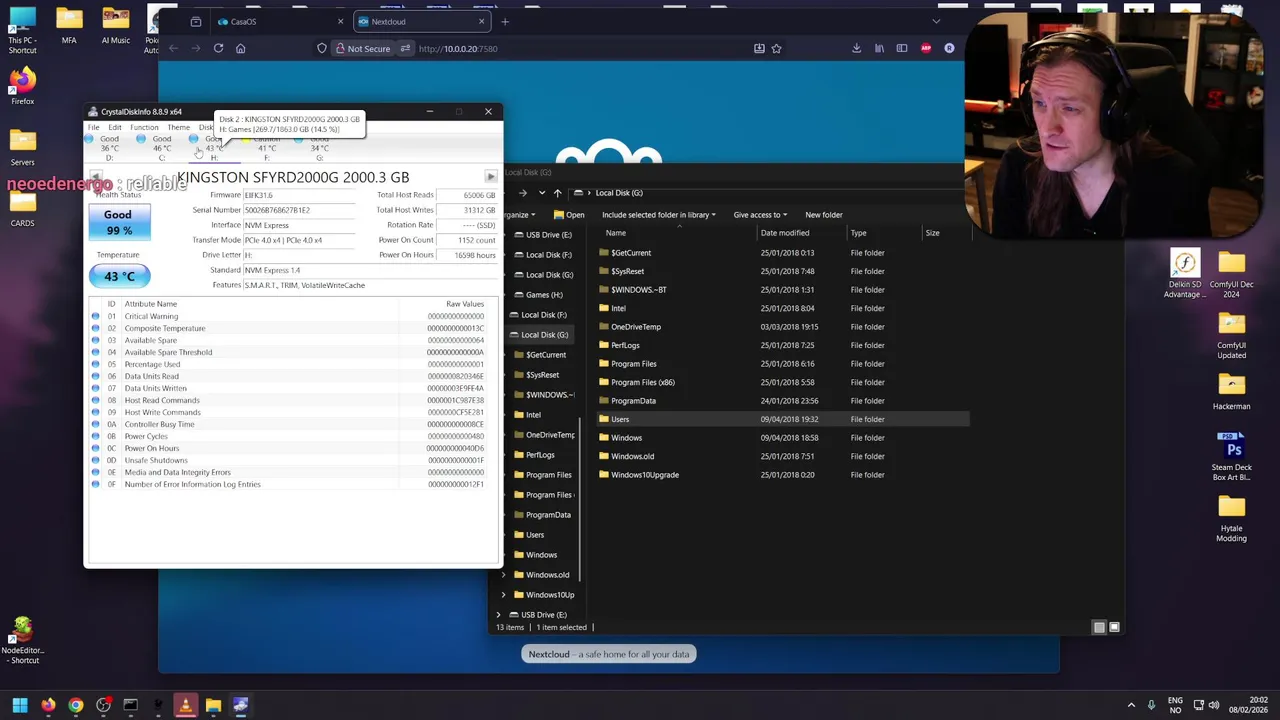This screenshot has width=1280, height=720.
Task: Open the Edit menu in CrystalDiskInfo
Action: [x=115, y=128]
